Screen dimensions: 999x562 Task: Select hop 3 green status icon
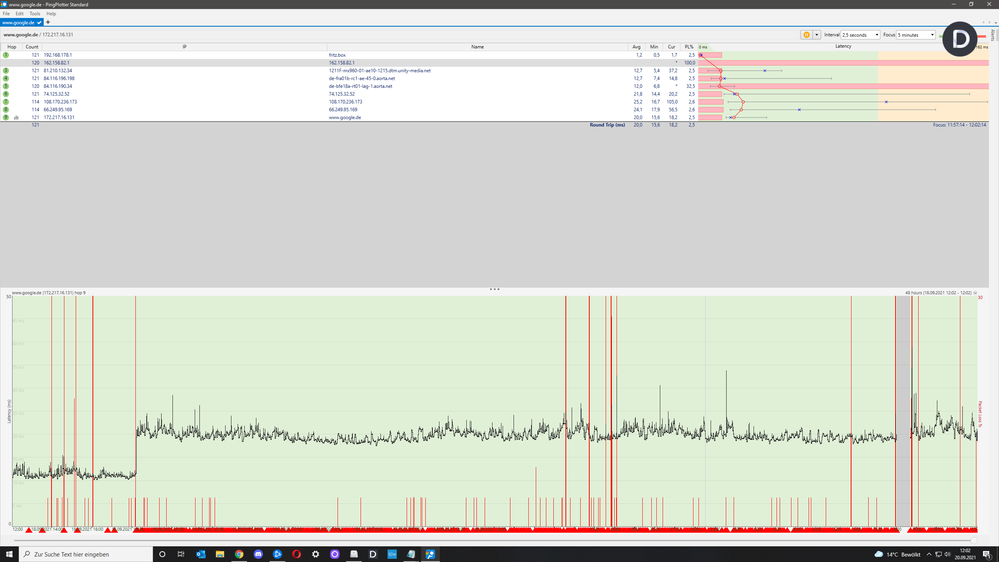[6, 71]
